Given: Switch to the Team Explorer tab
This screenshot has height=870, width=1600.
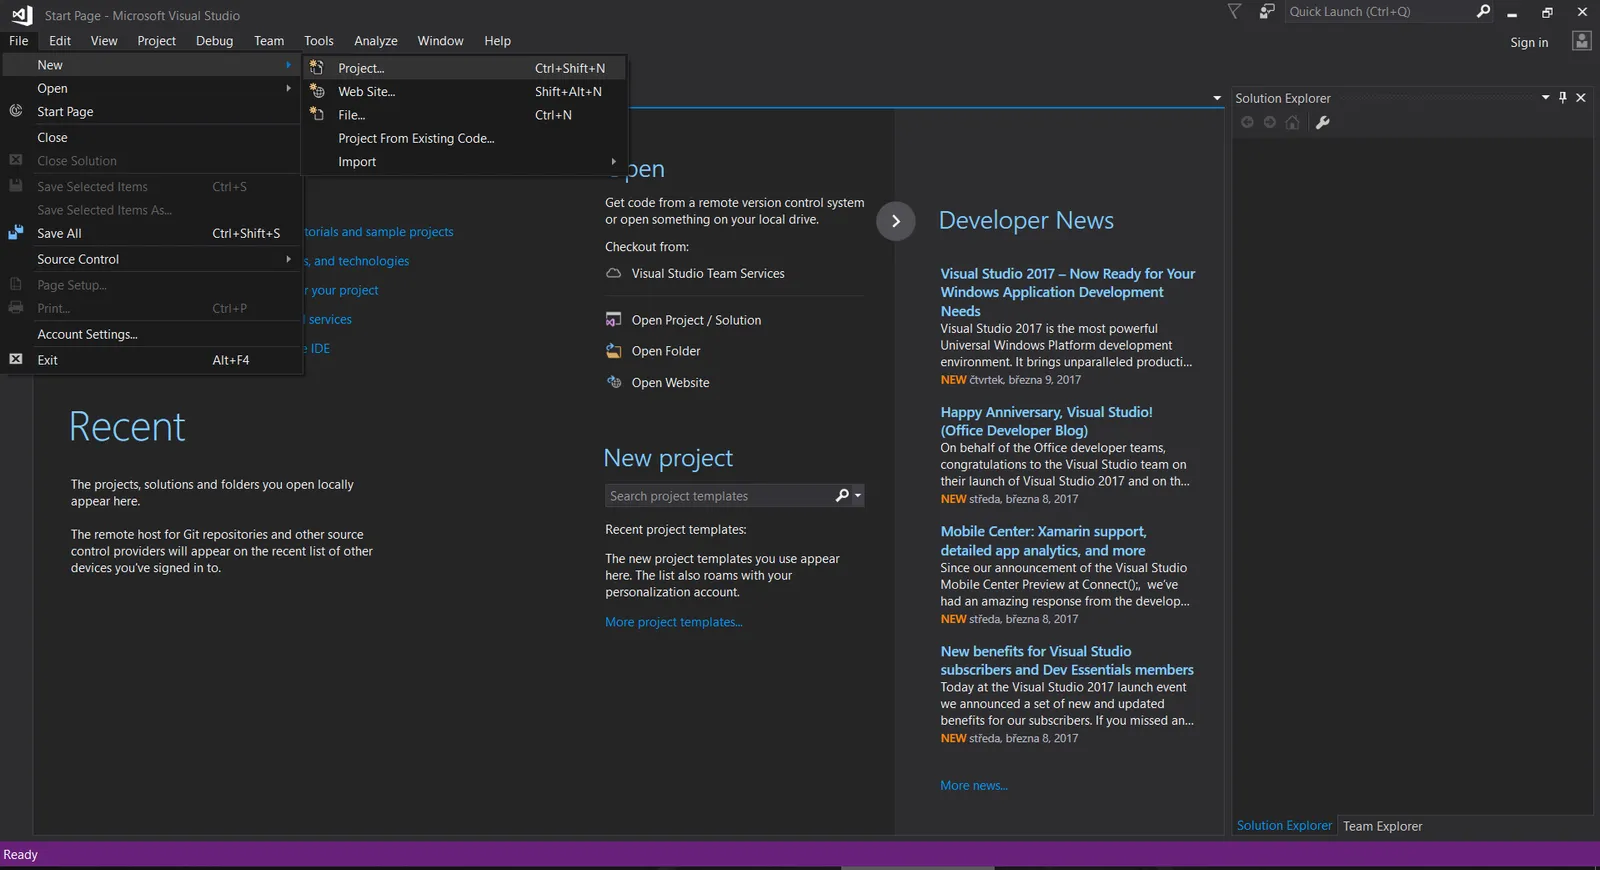Looking at the screenshot, I should 1382,826.
